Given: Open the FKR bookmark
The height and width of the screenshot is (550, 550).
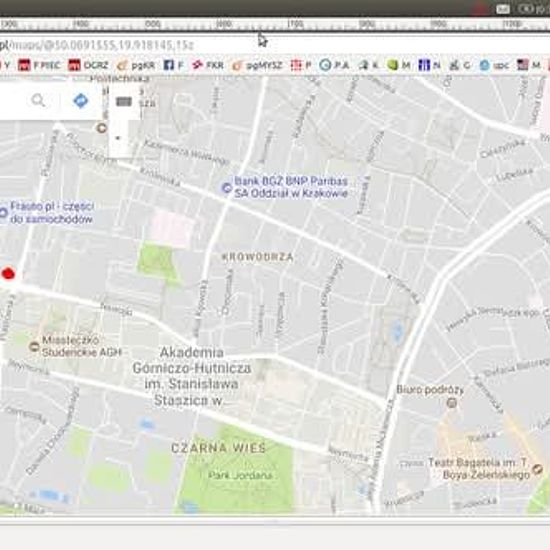Looking at the screenshot, I should coord(208,65).
